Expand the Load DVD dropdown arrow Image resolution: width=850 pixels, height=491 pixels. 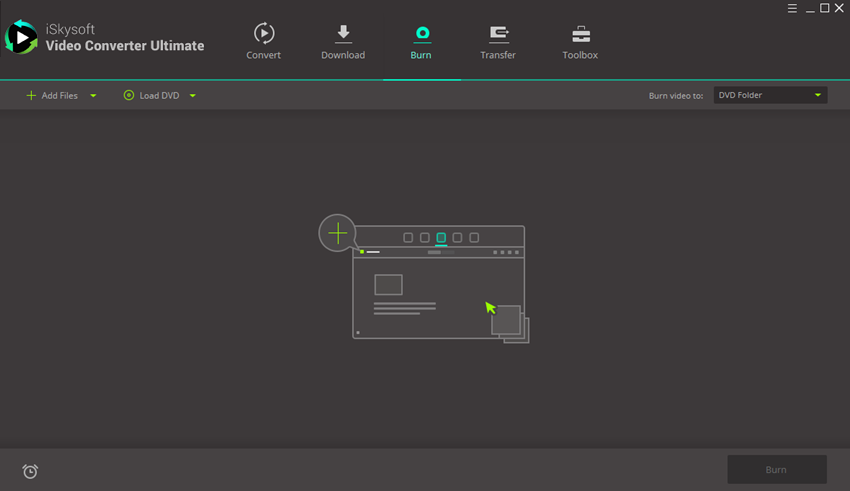coord(192,96)
